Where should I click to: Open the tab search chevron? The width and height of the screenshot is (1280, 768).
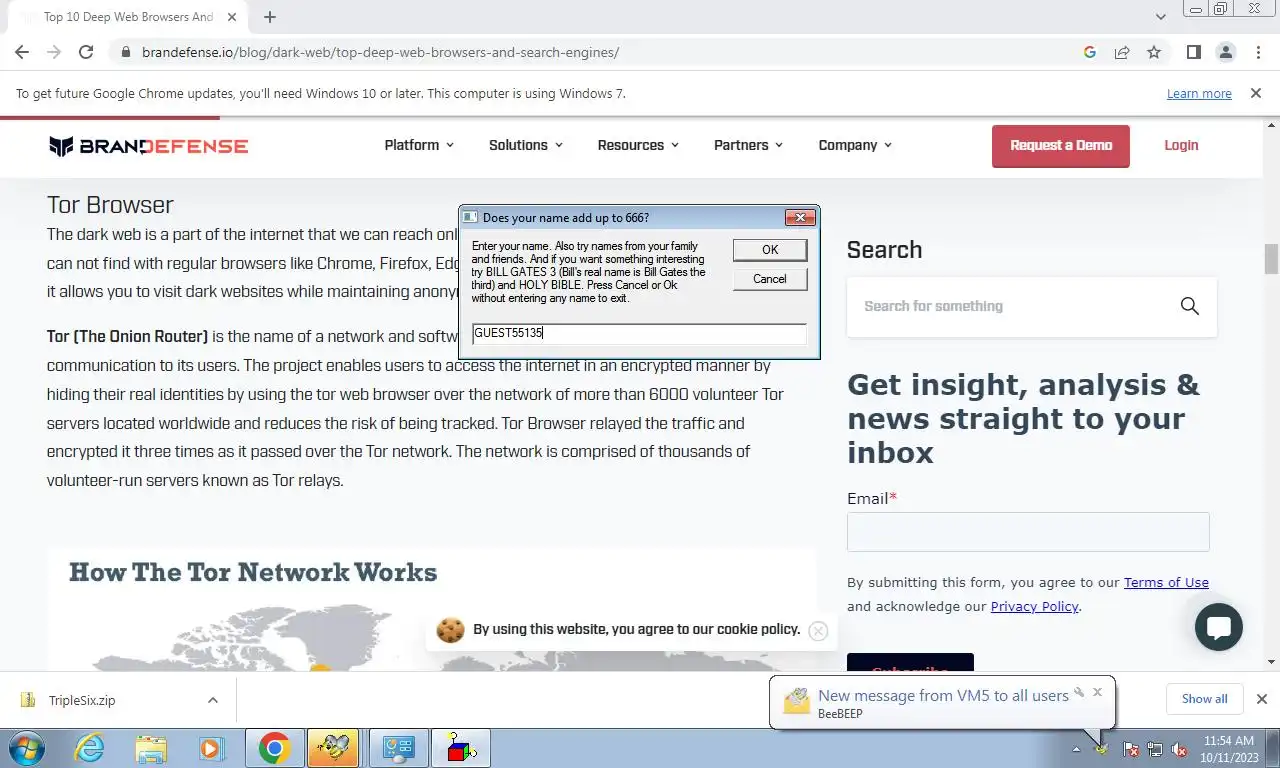click(1160, 17)
